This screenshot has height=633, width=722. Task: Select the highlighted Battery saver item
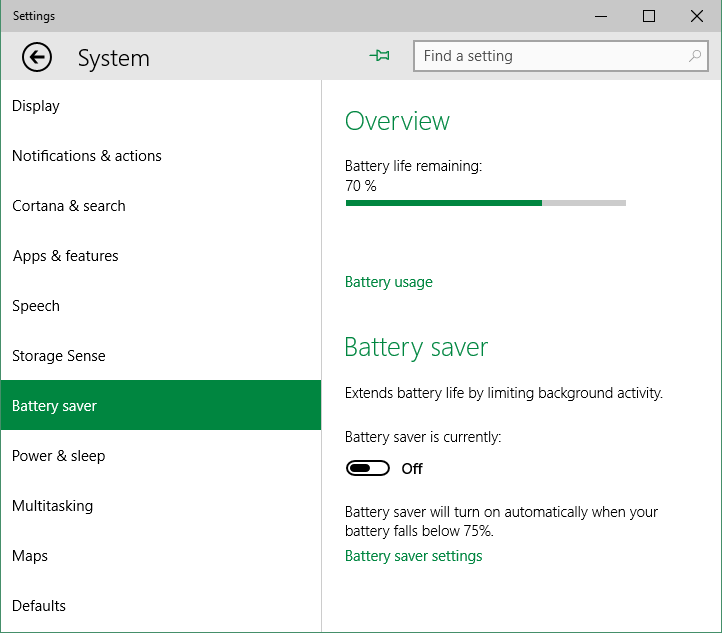tap(55, 406)
